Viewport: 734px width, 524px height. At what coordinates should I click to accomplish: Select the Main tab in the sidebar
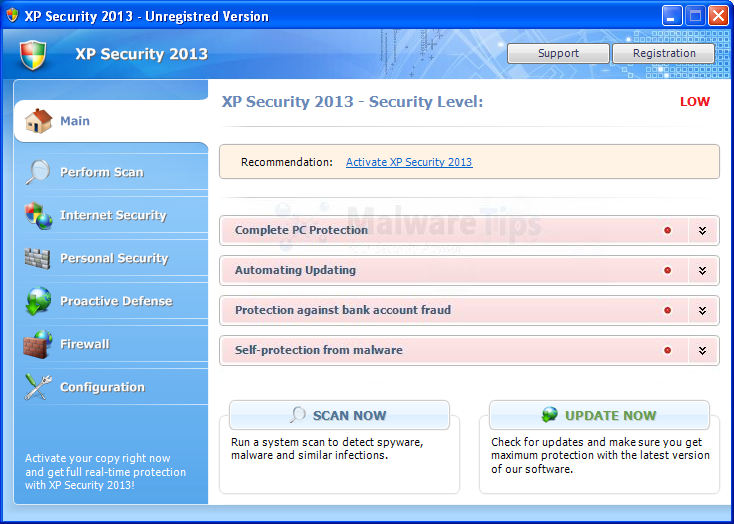point(111,121)
